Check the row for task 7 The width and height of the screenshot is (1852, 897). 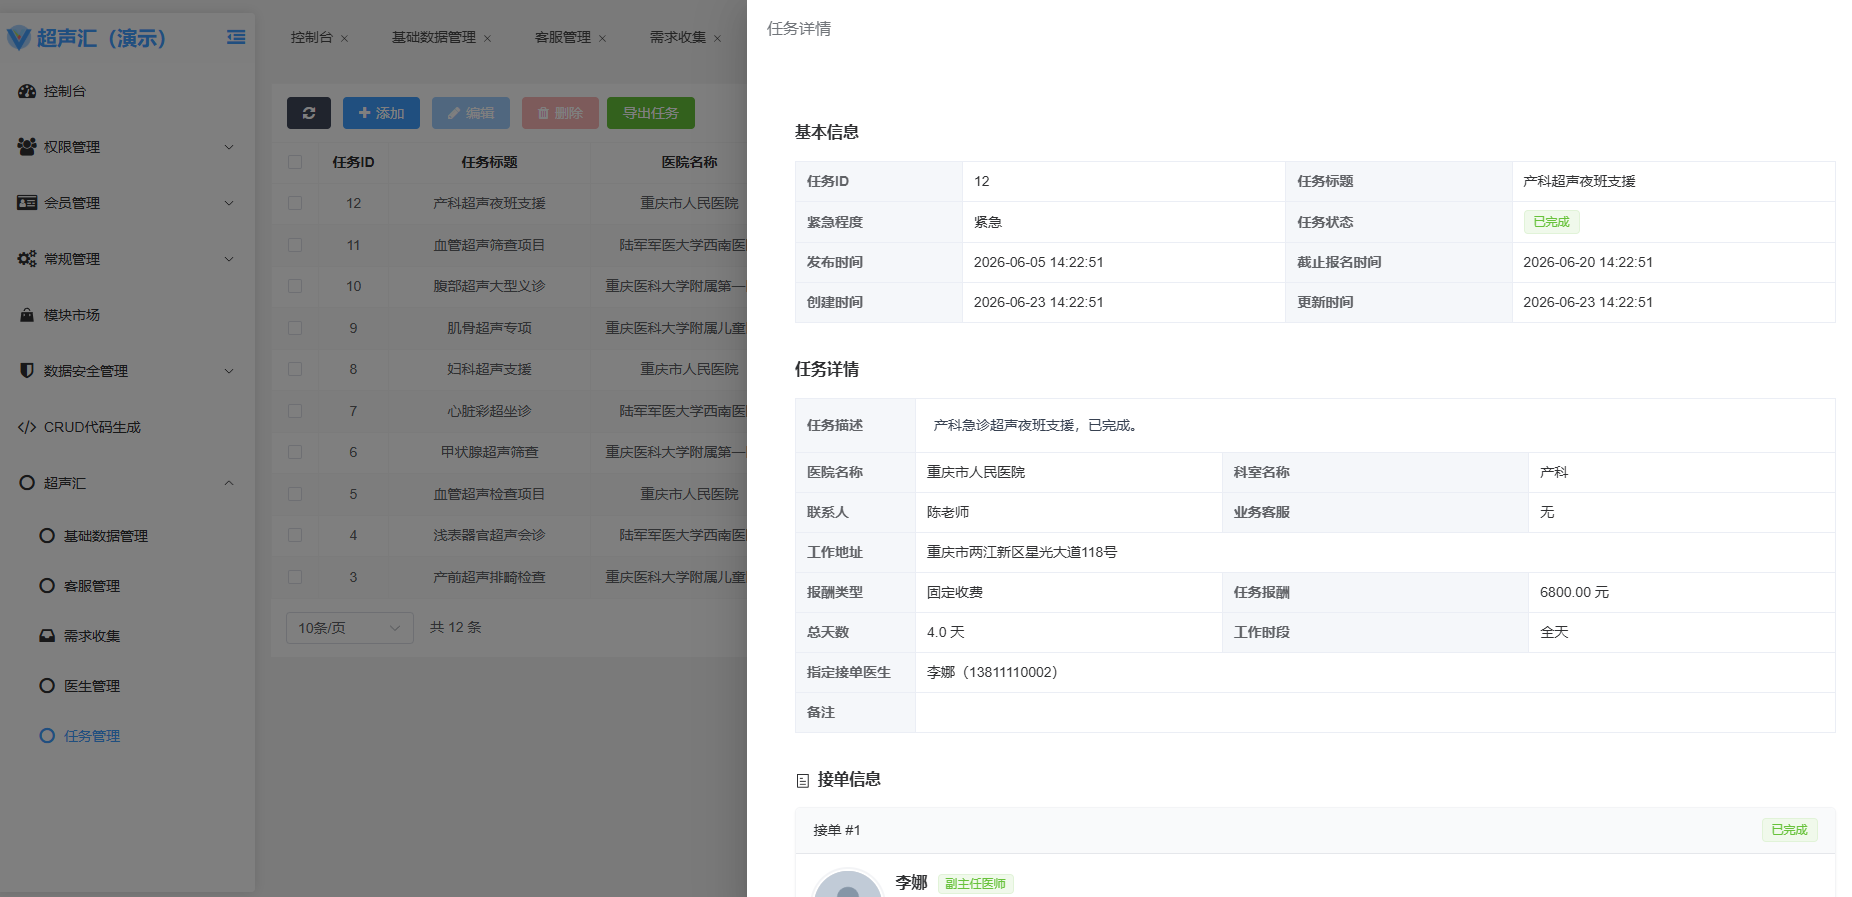[295, 411]
